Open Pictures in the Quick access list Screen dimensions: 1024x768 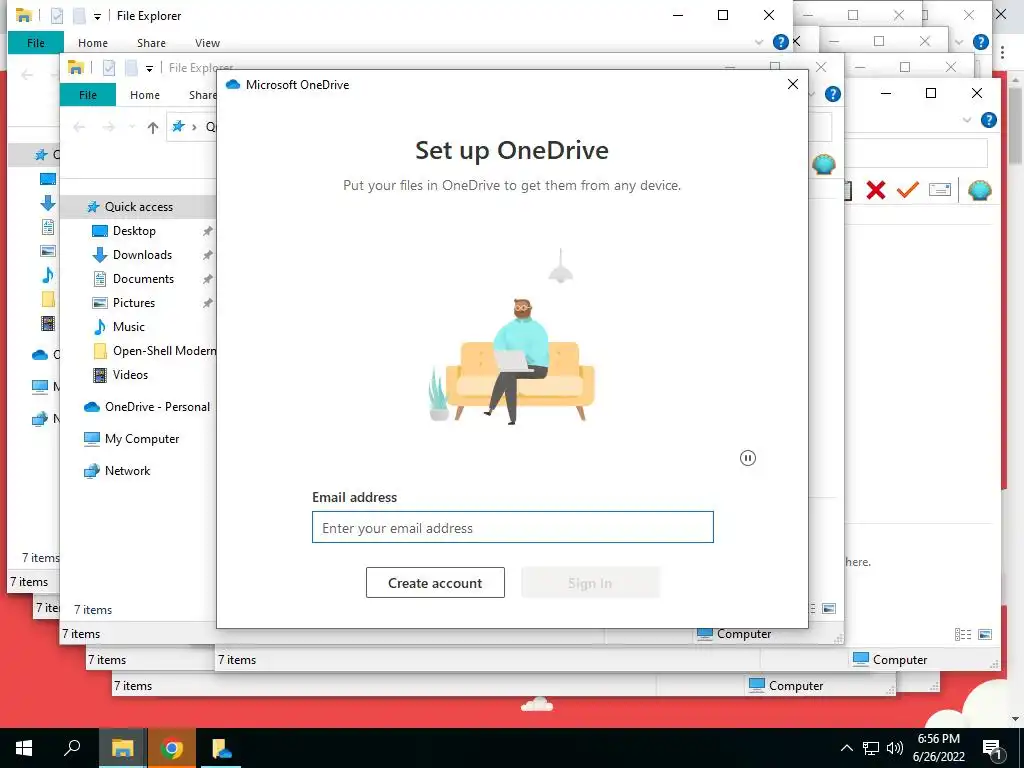click(x=133, y=303)
